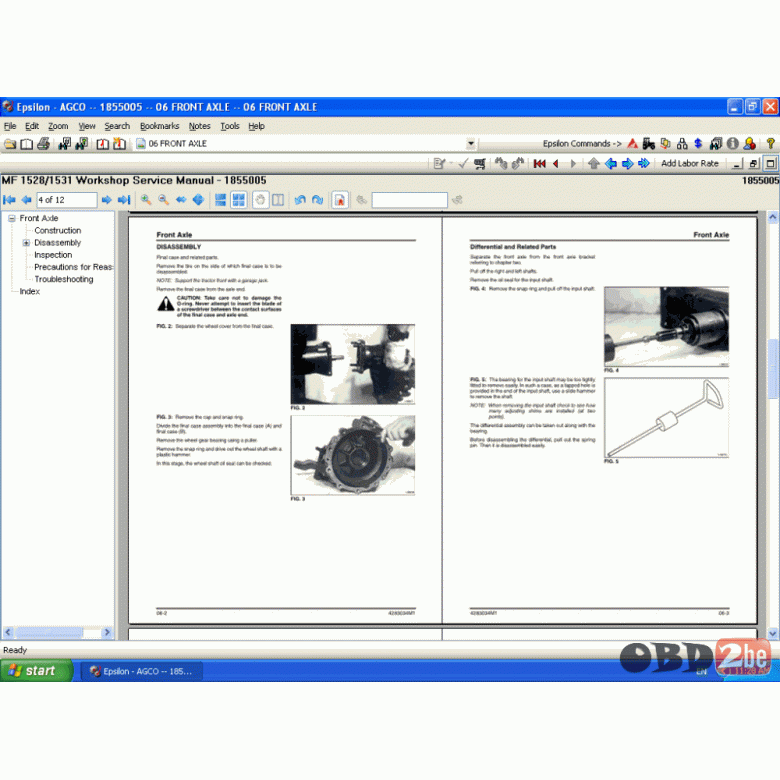Click the page number field showing 4 of 12
This screenshot has height=780, width=780.
67,200
